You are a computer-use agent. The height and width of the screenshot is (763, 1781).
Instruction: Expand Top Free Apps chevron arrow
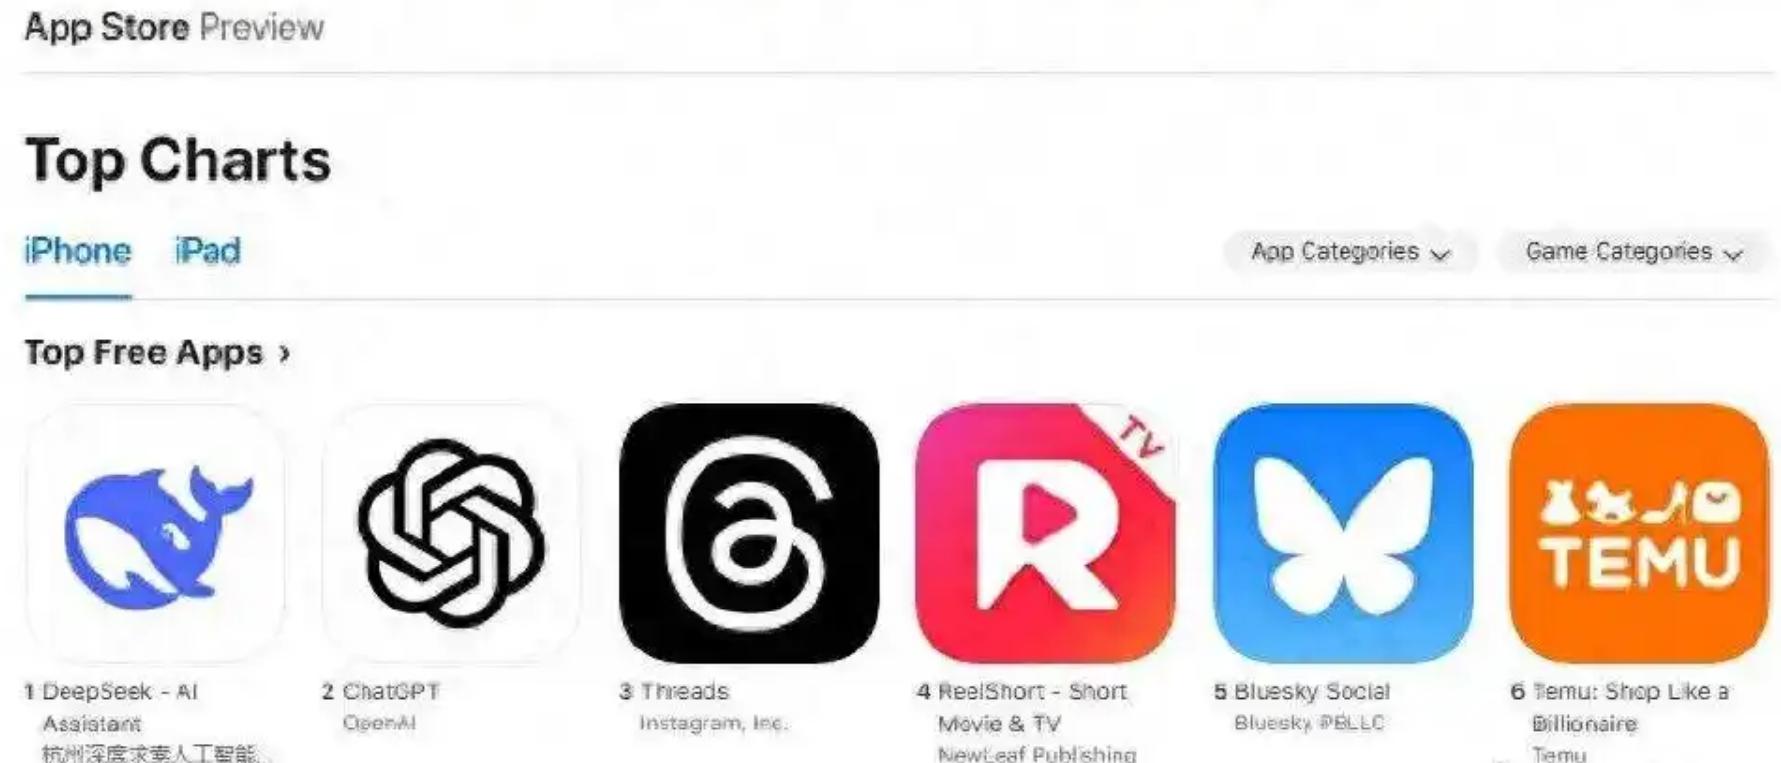click(285, 353)
